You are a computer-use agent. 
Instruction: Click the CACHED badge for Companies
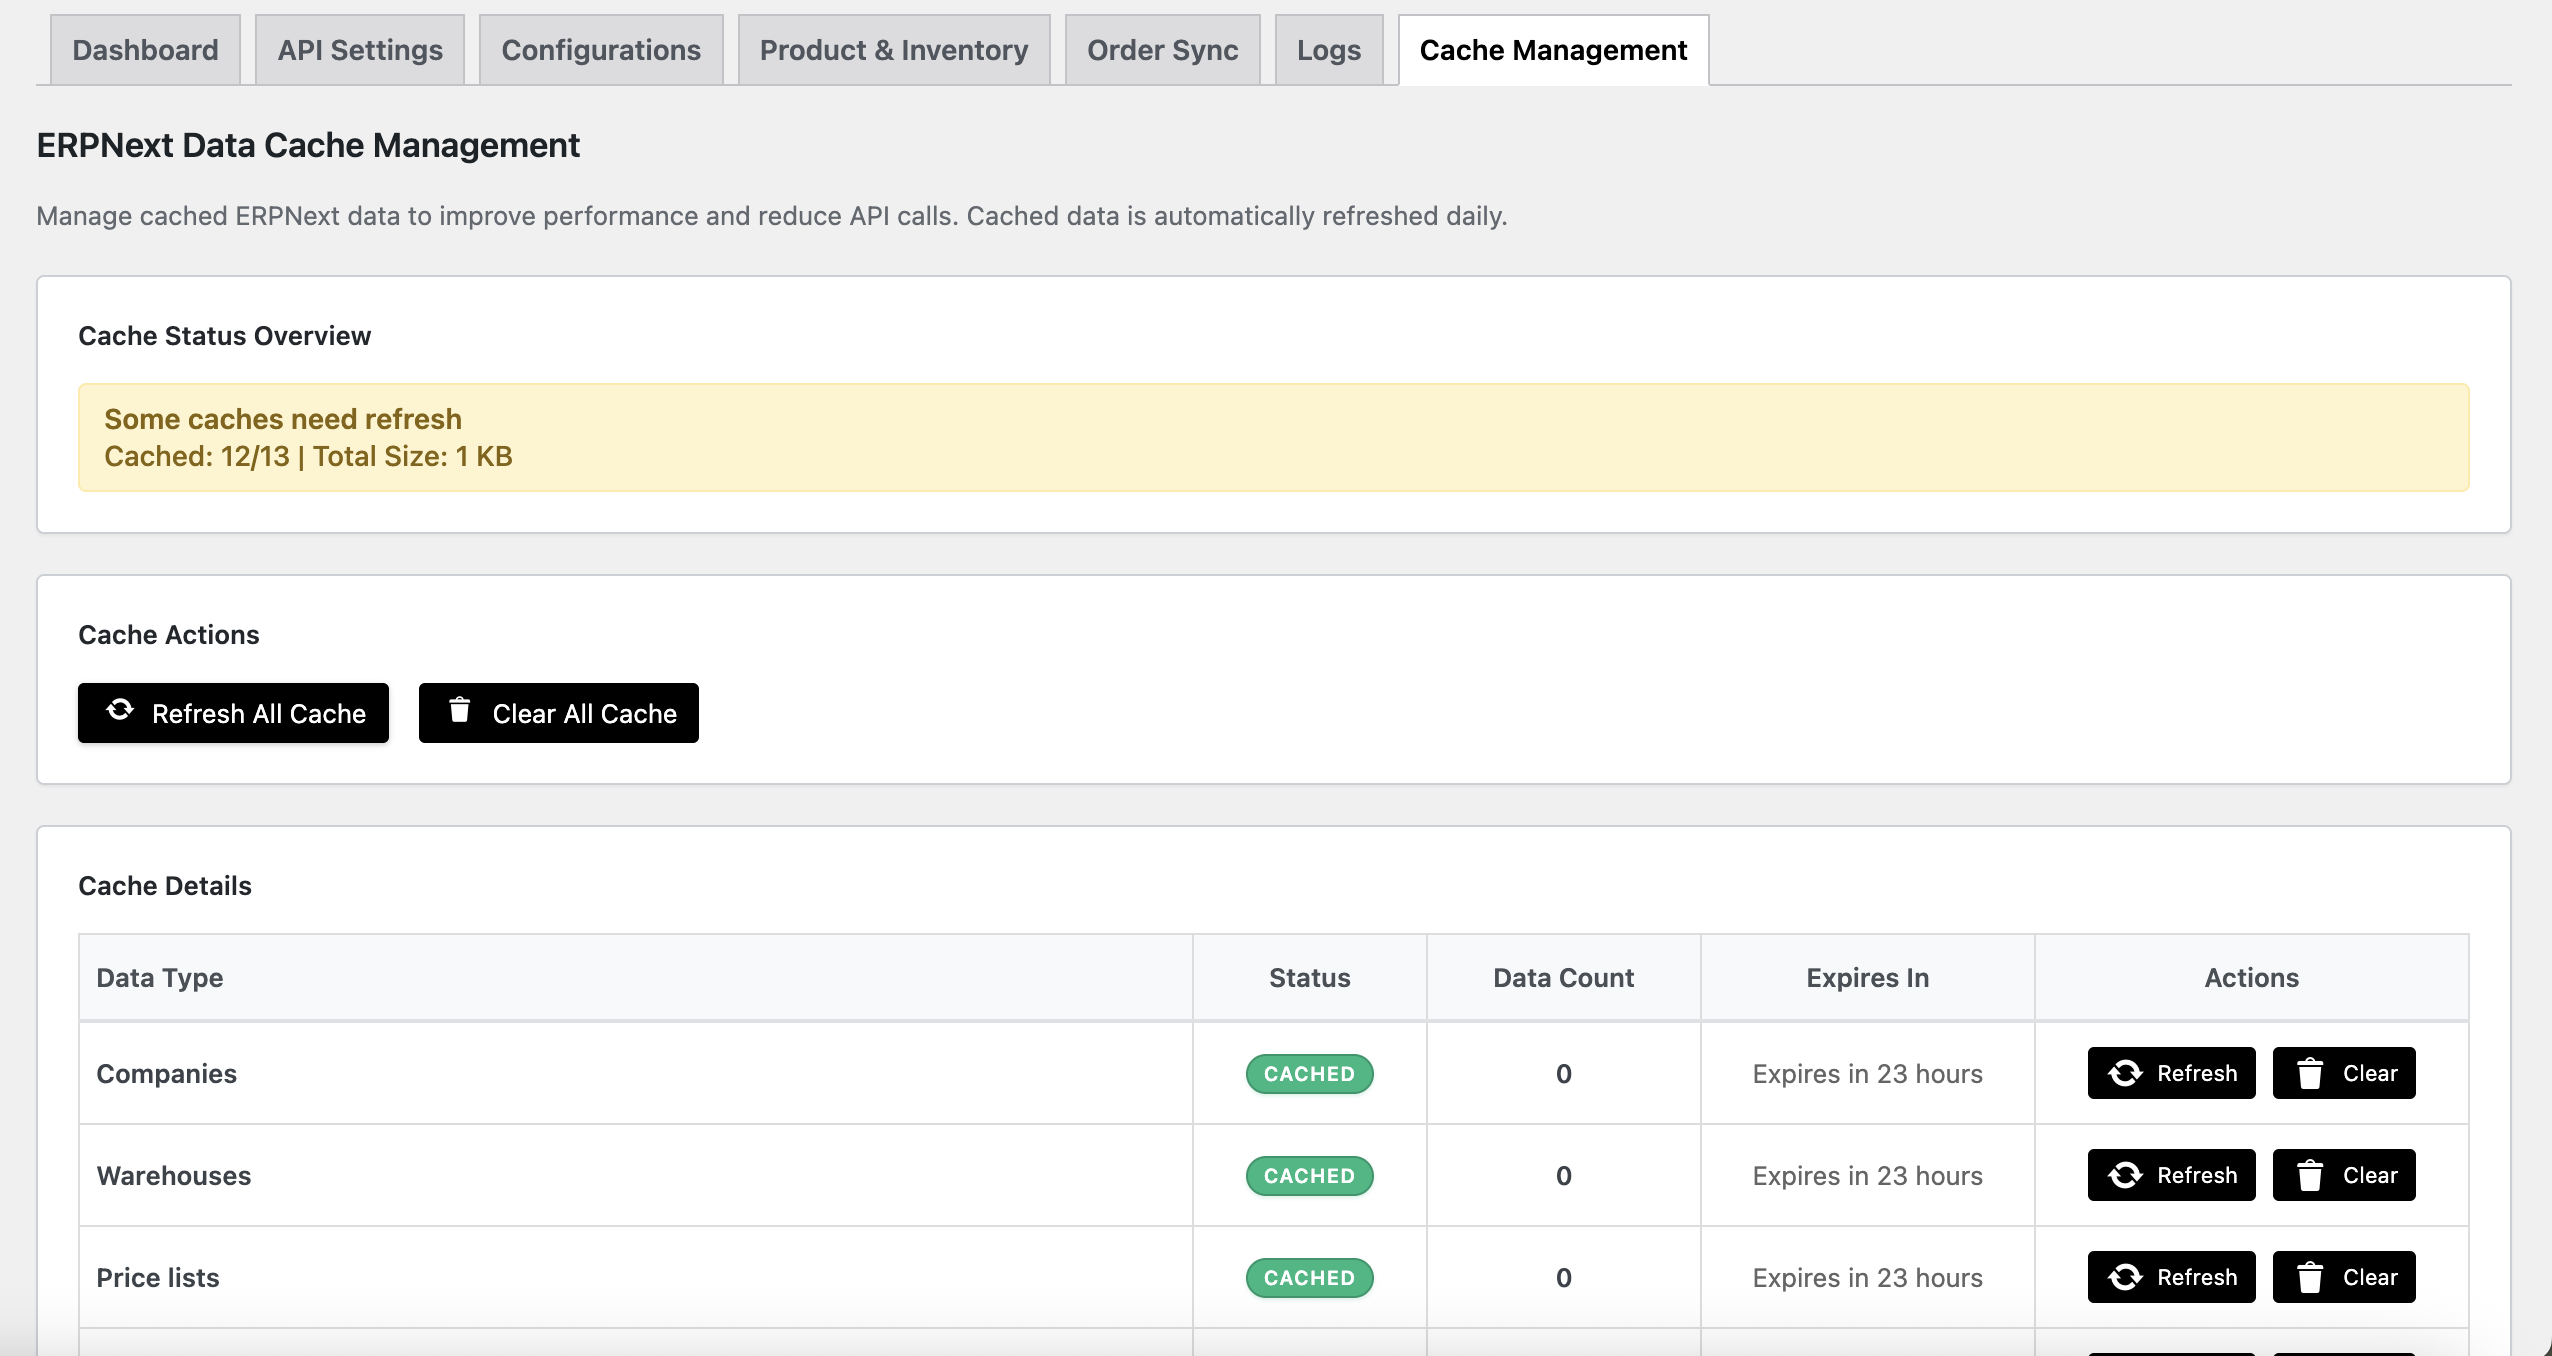point(1309,1073)
